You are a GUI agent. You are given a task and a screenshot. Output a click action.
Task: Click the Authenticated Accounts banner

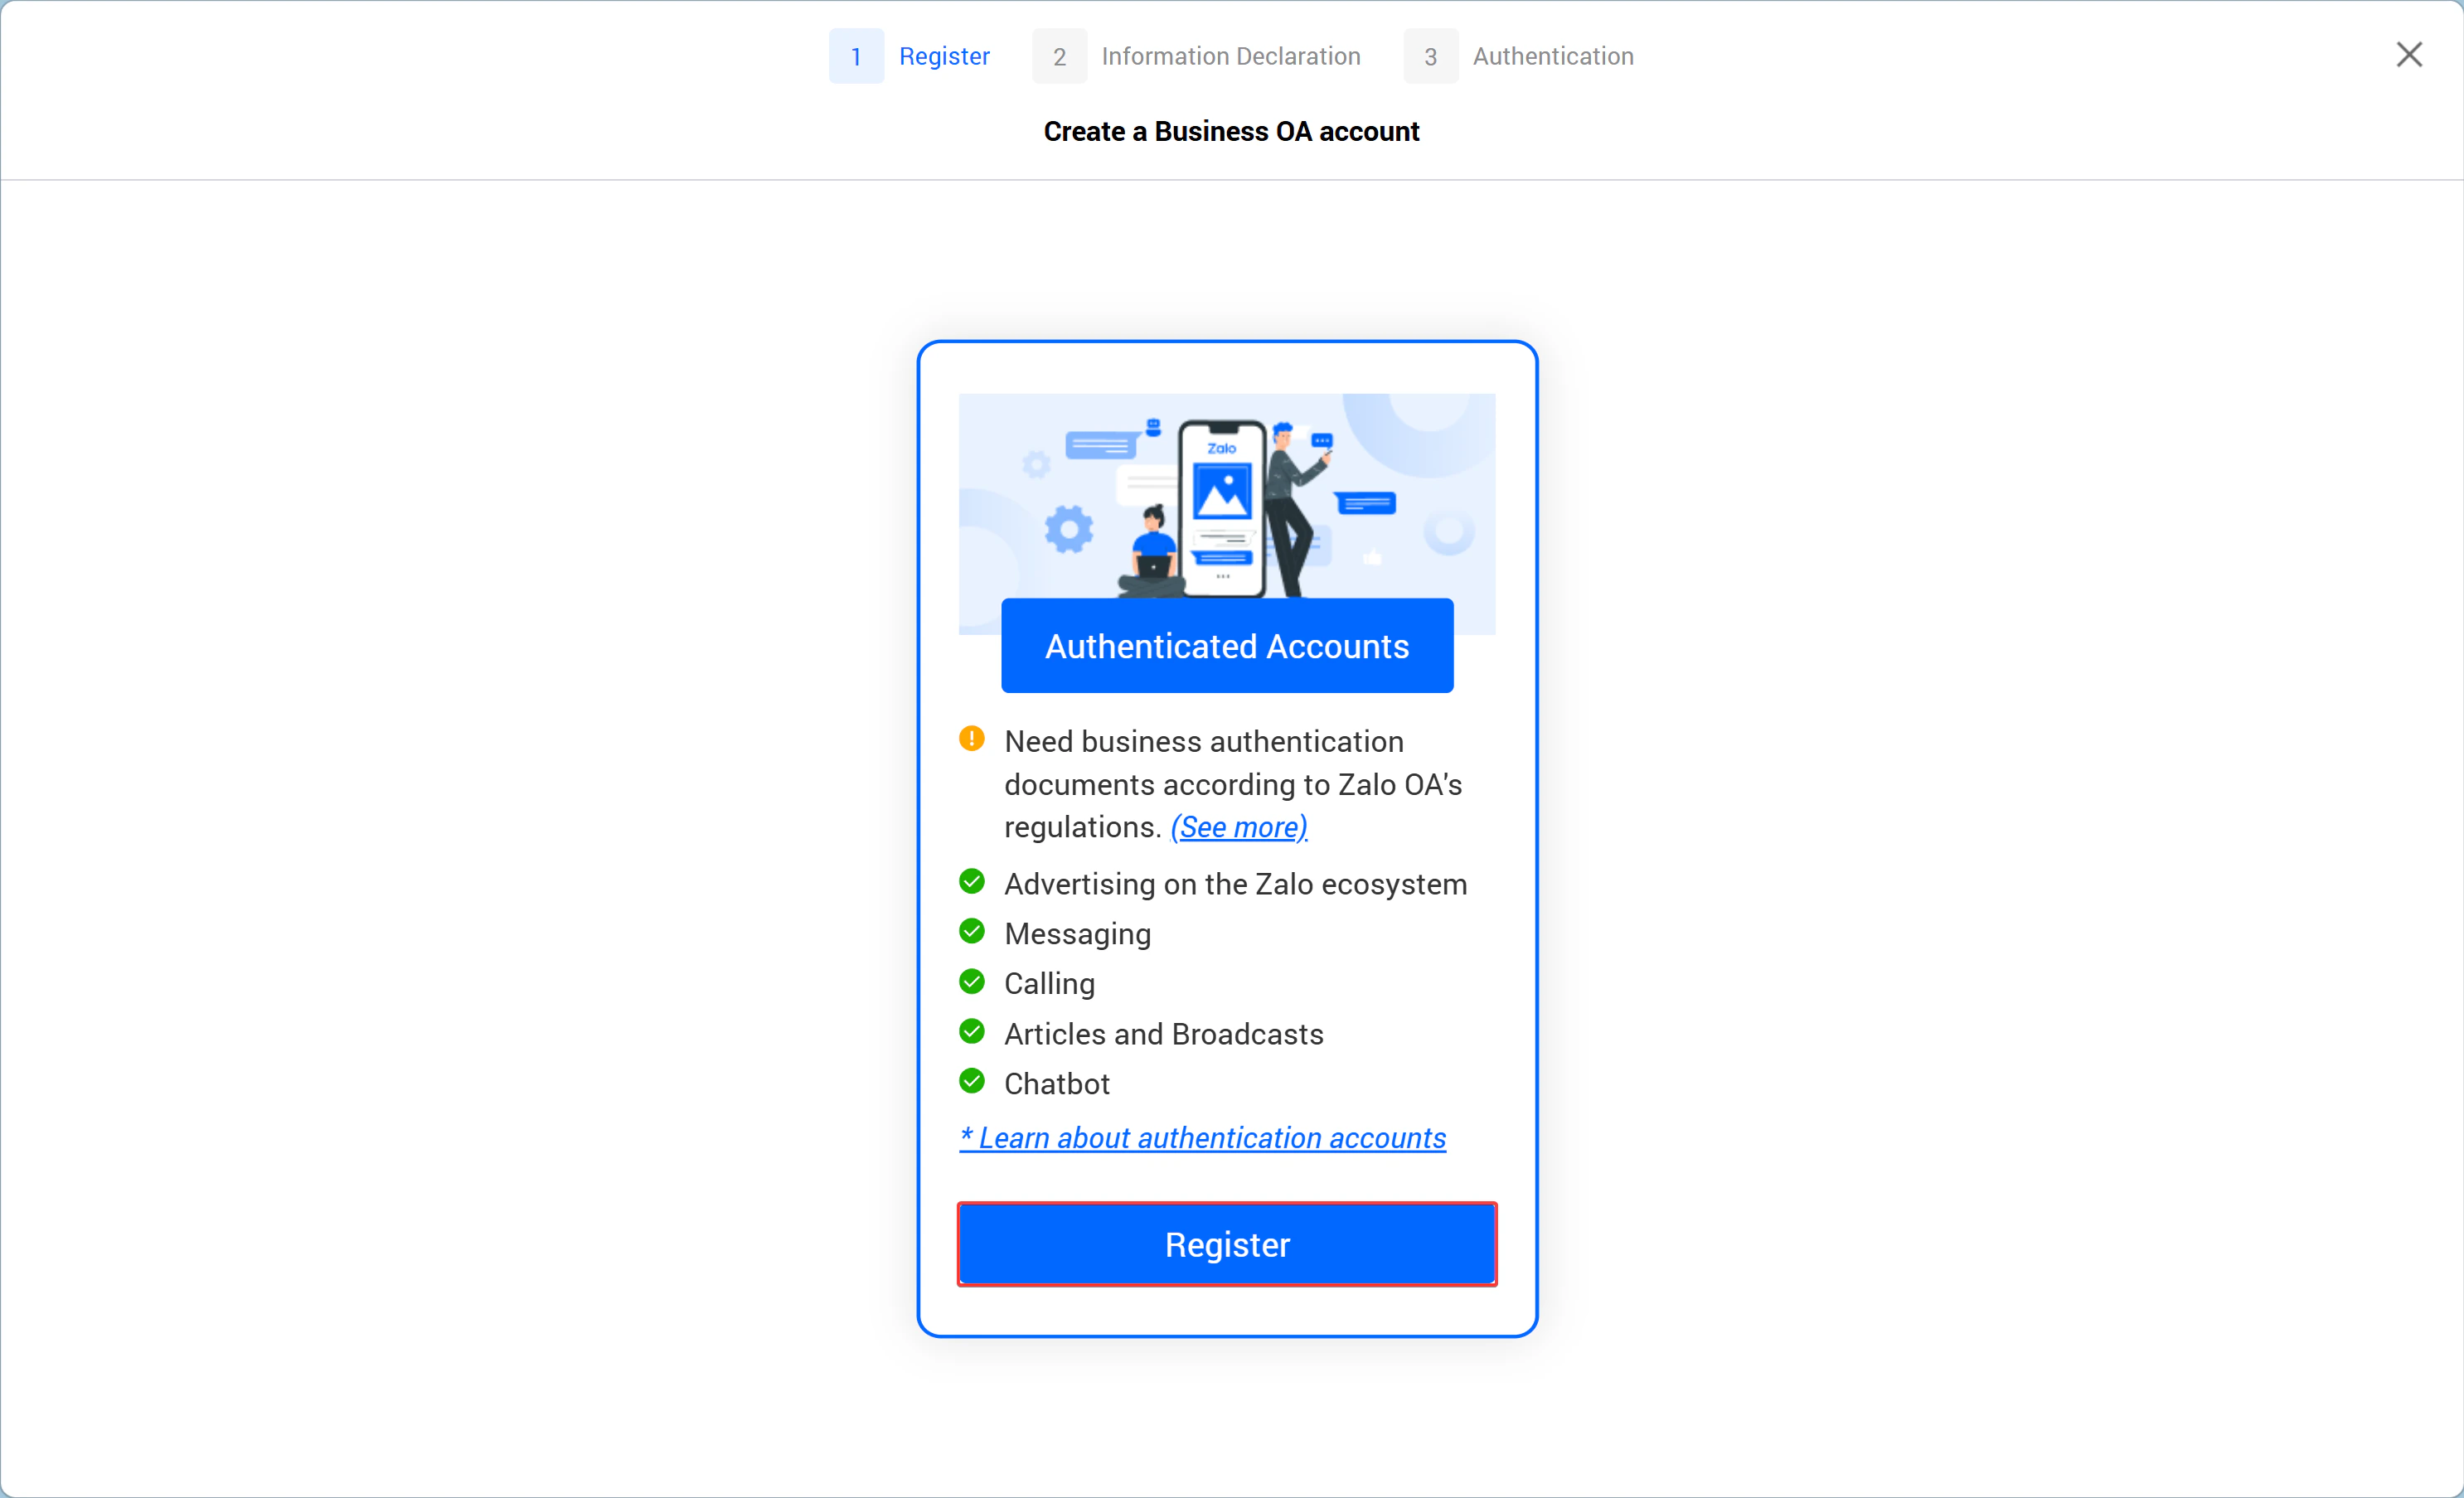(x=1227, y=646)
